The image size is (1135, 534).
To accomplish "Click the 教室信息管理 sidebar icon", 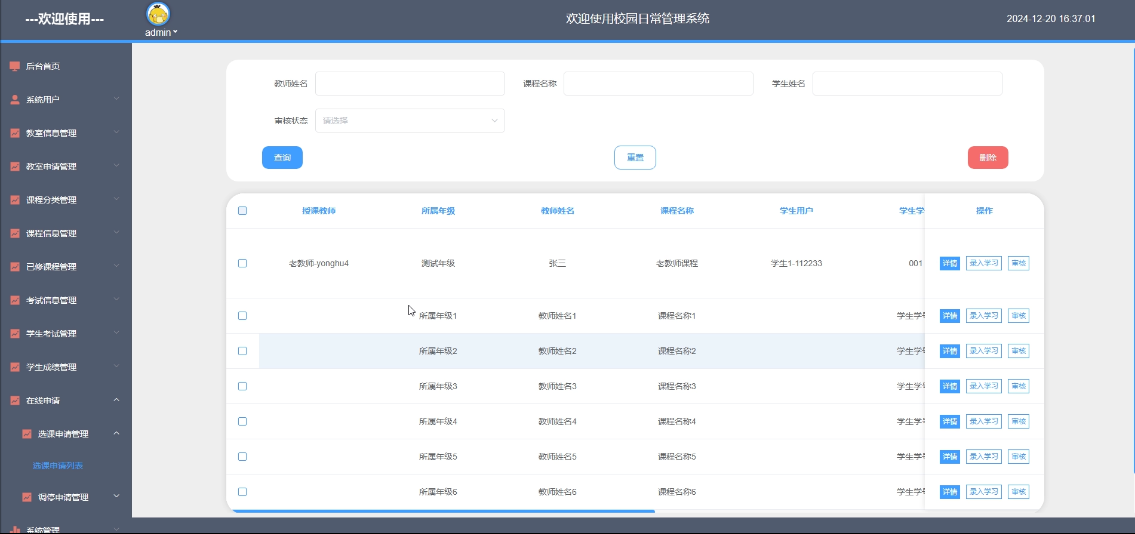I will coord(14,133).
